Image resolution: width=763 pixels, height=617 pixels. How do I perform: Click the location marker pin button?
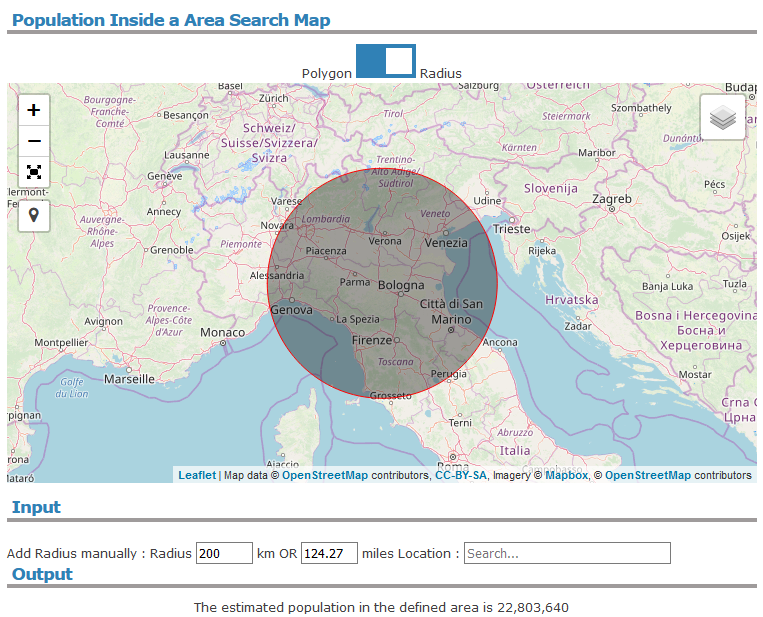pos(34,214)
